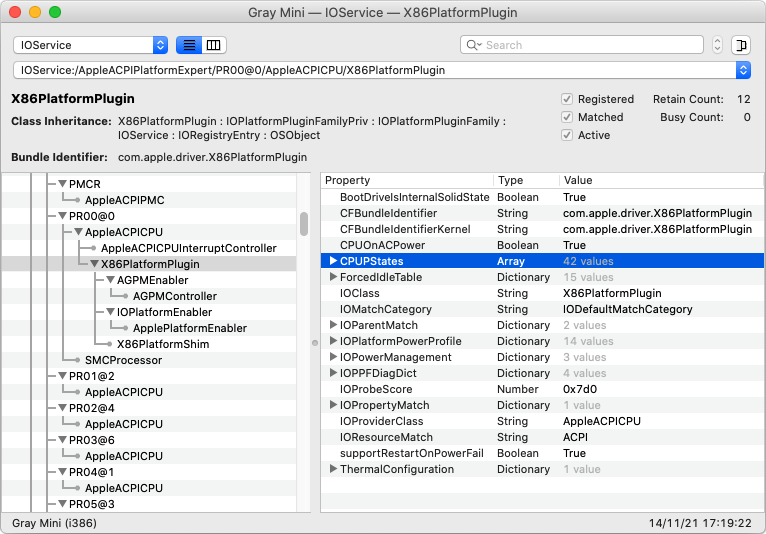Click the 0x7d0 value cell
The image size is (766, 534).
(x=580, y=389)
